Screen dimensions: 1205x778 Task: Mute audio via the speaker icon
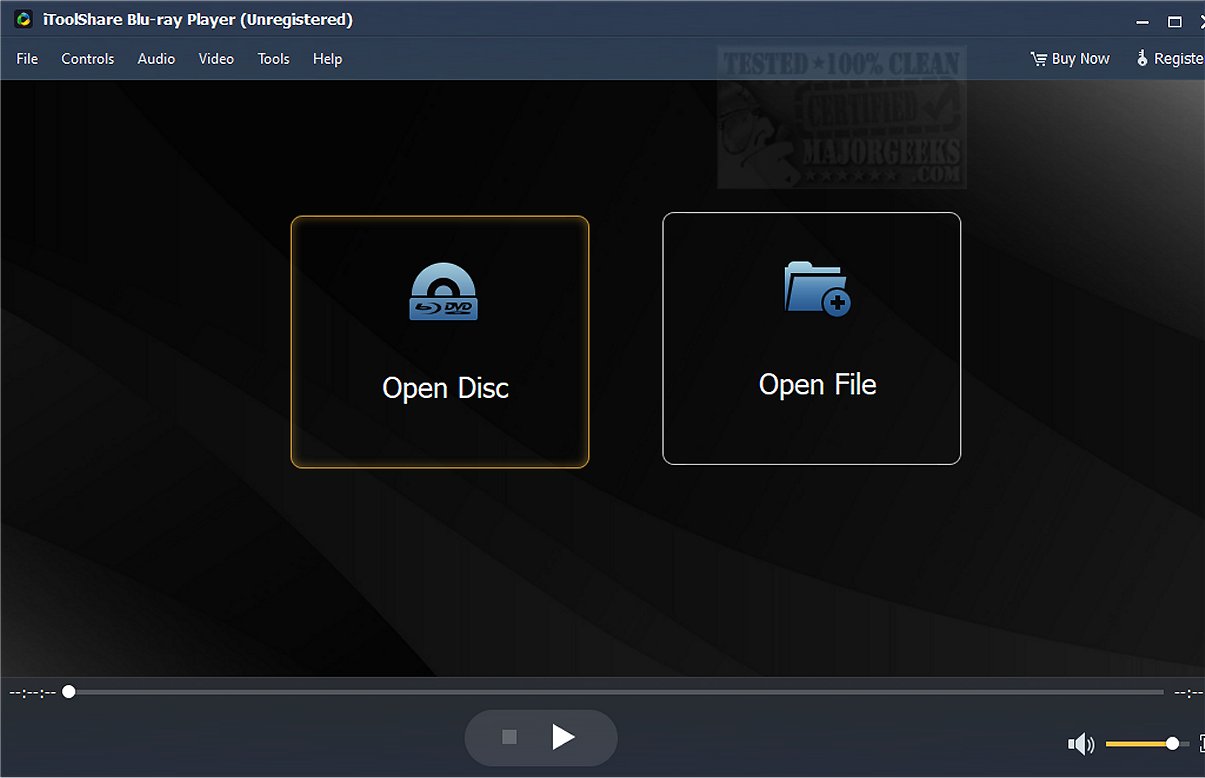pyautogui.click(x=1081, y=744)
